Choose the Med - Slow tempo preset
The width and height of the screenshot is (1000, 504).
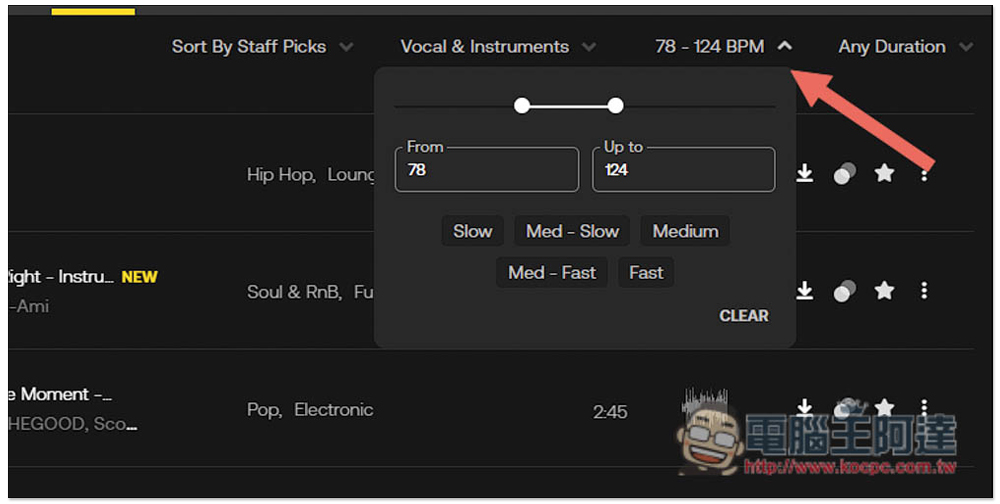[572, 231]
